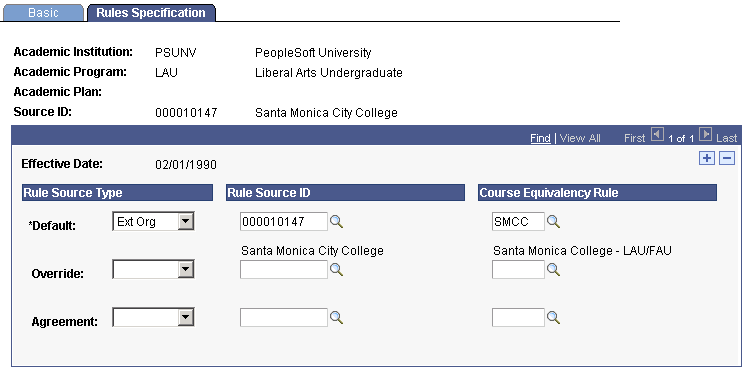Image resolution: width=749 pixels, height=372 pixels.
Task: Go to next row arrow
Action: click(x=706, y=135)
